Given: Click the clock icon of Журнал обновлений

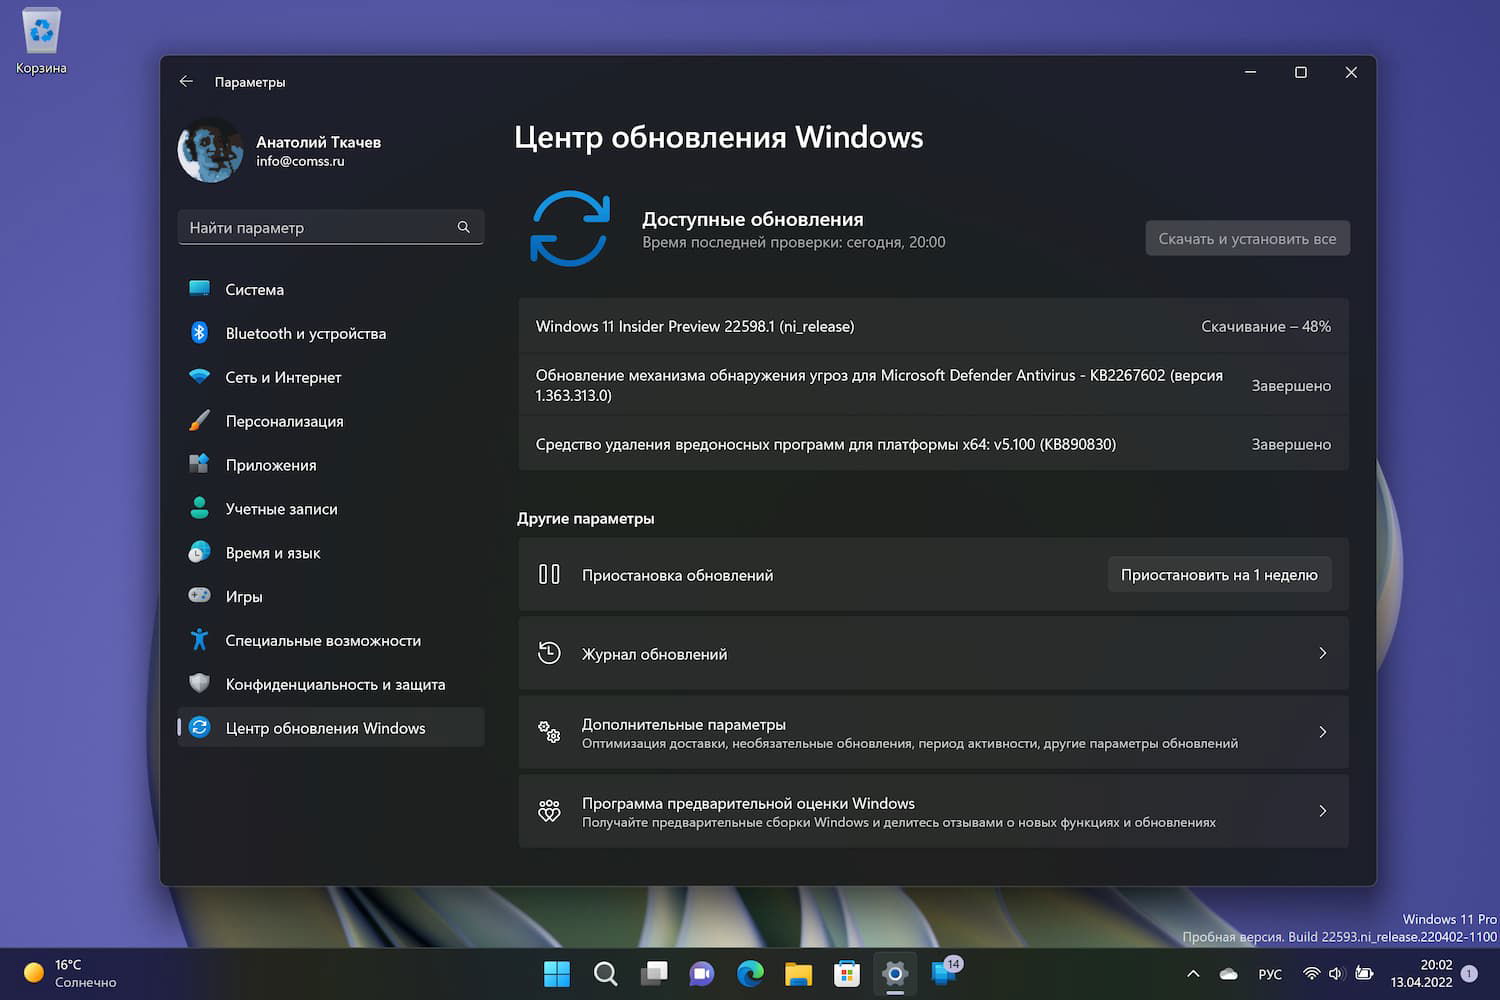Looking at the screenshot, I should (x=549, y=652).
